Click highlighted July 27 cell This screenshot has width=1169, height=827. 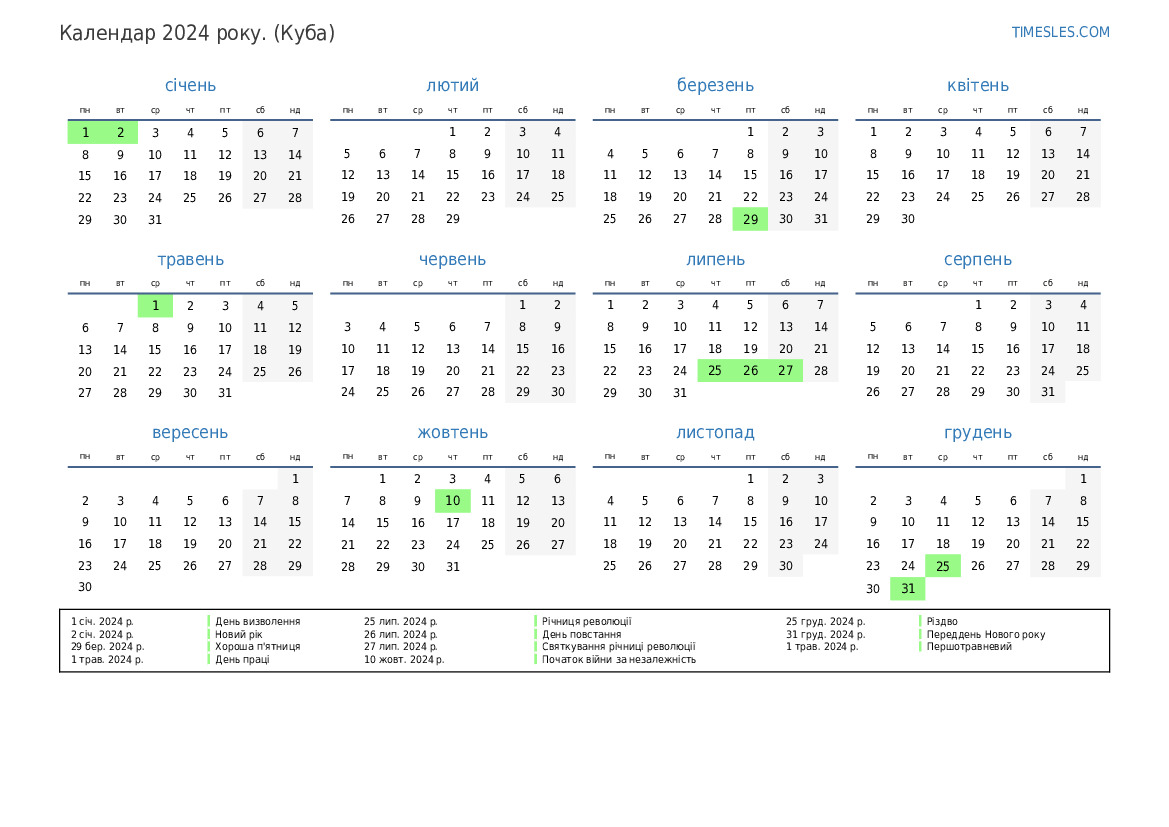[x=785, y=371]
